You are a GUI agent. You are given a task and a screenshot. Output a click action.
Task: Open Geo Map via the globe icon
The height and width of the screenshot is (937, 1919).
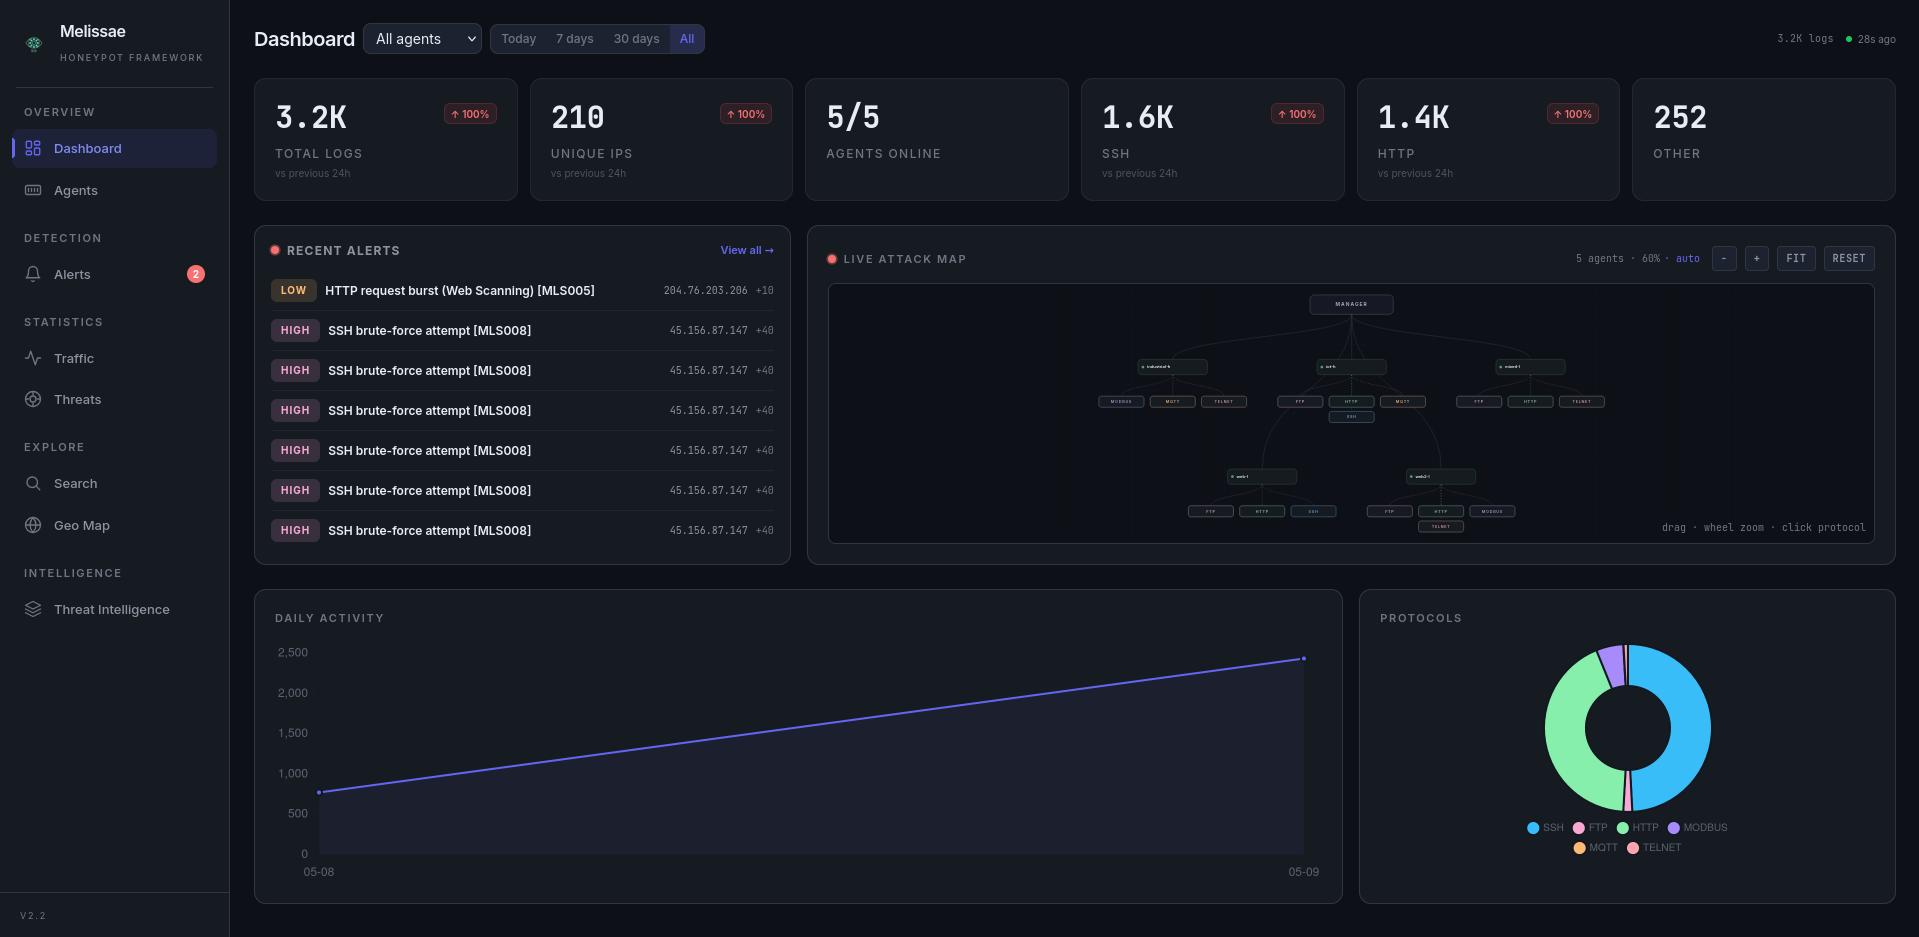(x=33, y=525)
